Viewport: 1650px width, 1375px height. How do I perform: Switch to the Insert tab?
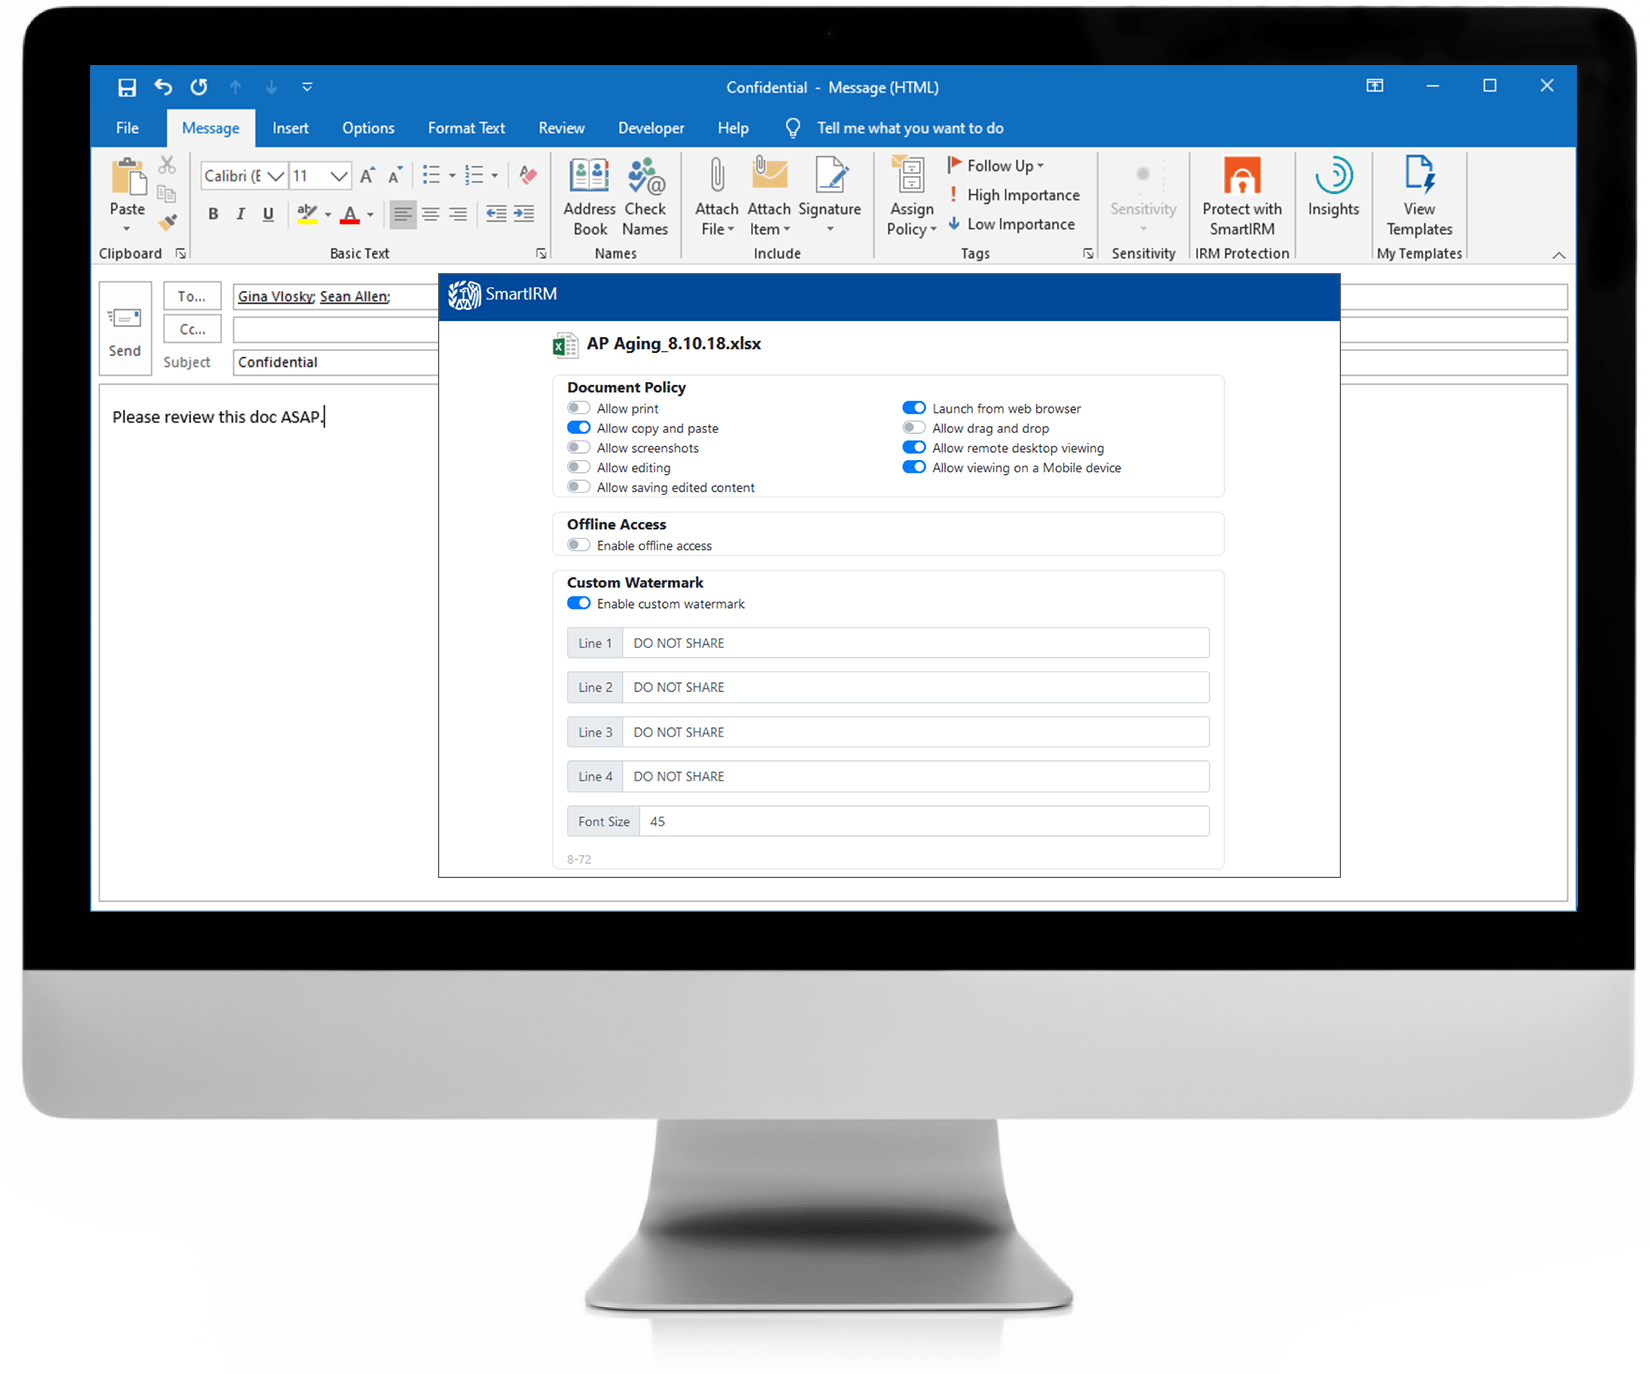(290, 128)
